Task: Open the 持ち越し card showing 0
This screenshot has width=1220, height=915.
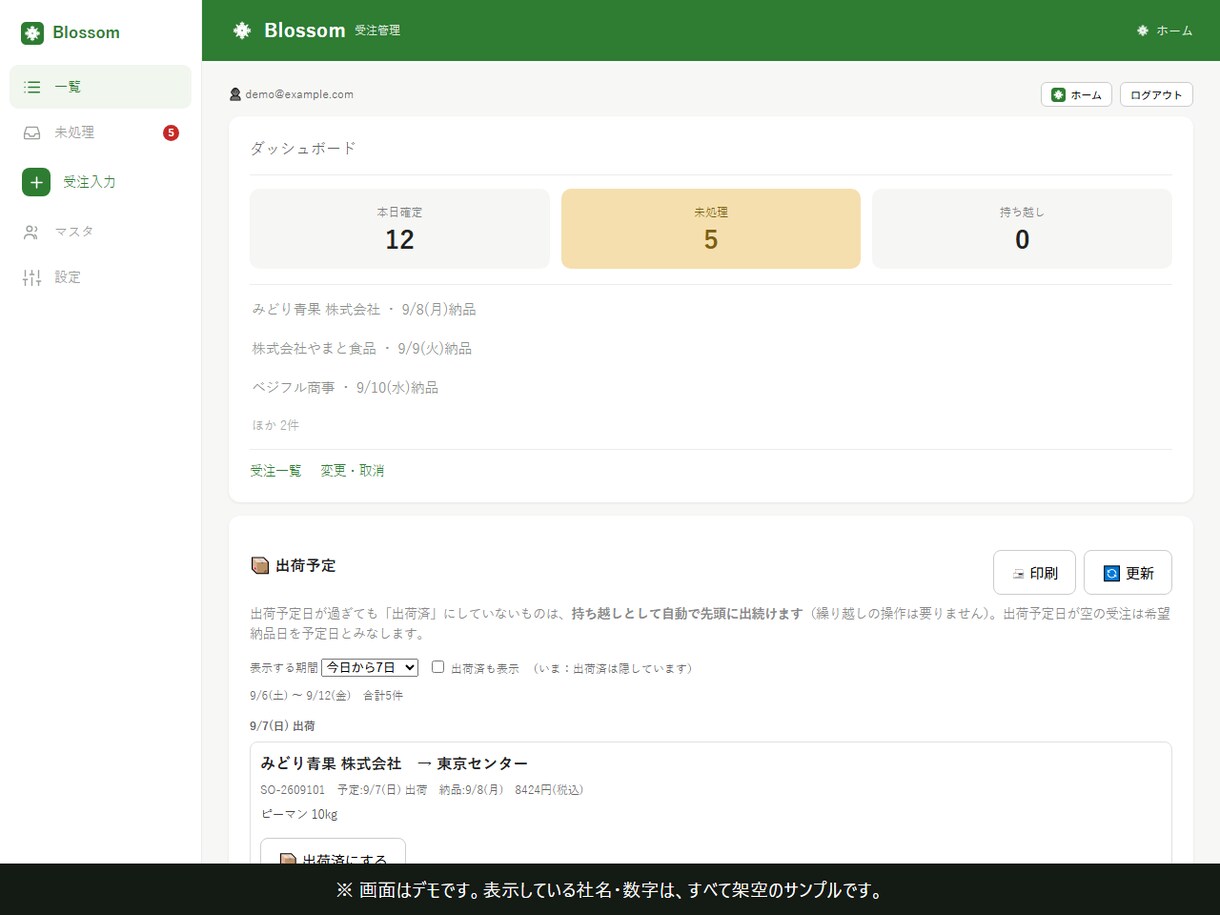Action: 1022,229
